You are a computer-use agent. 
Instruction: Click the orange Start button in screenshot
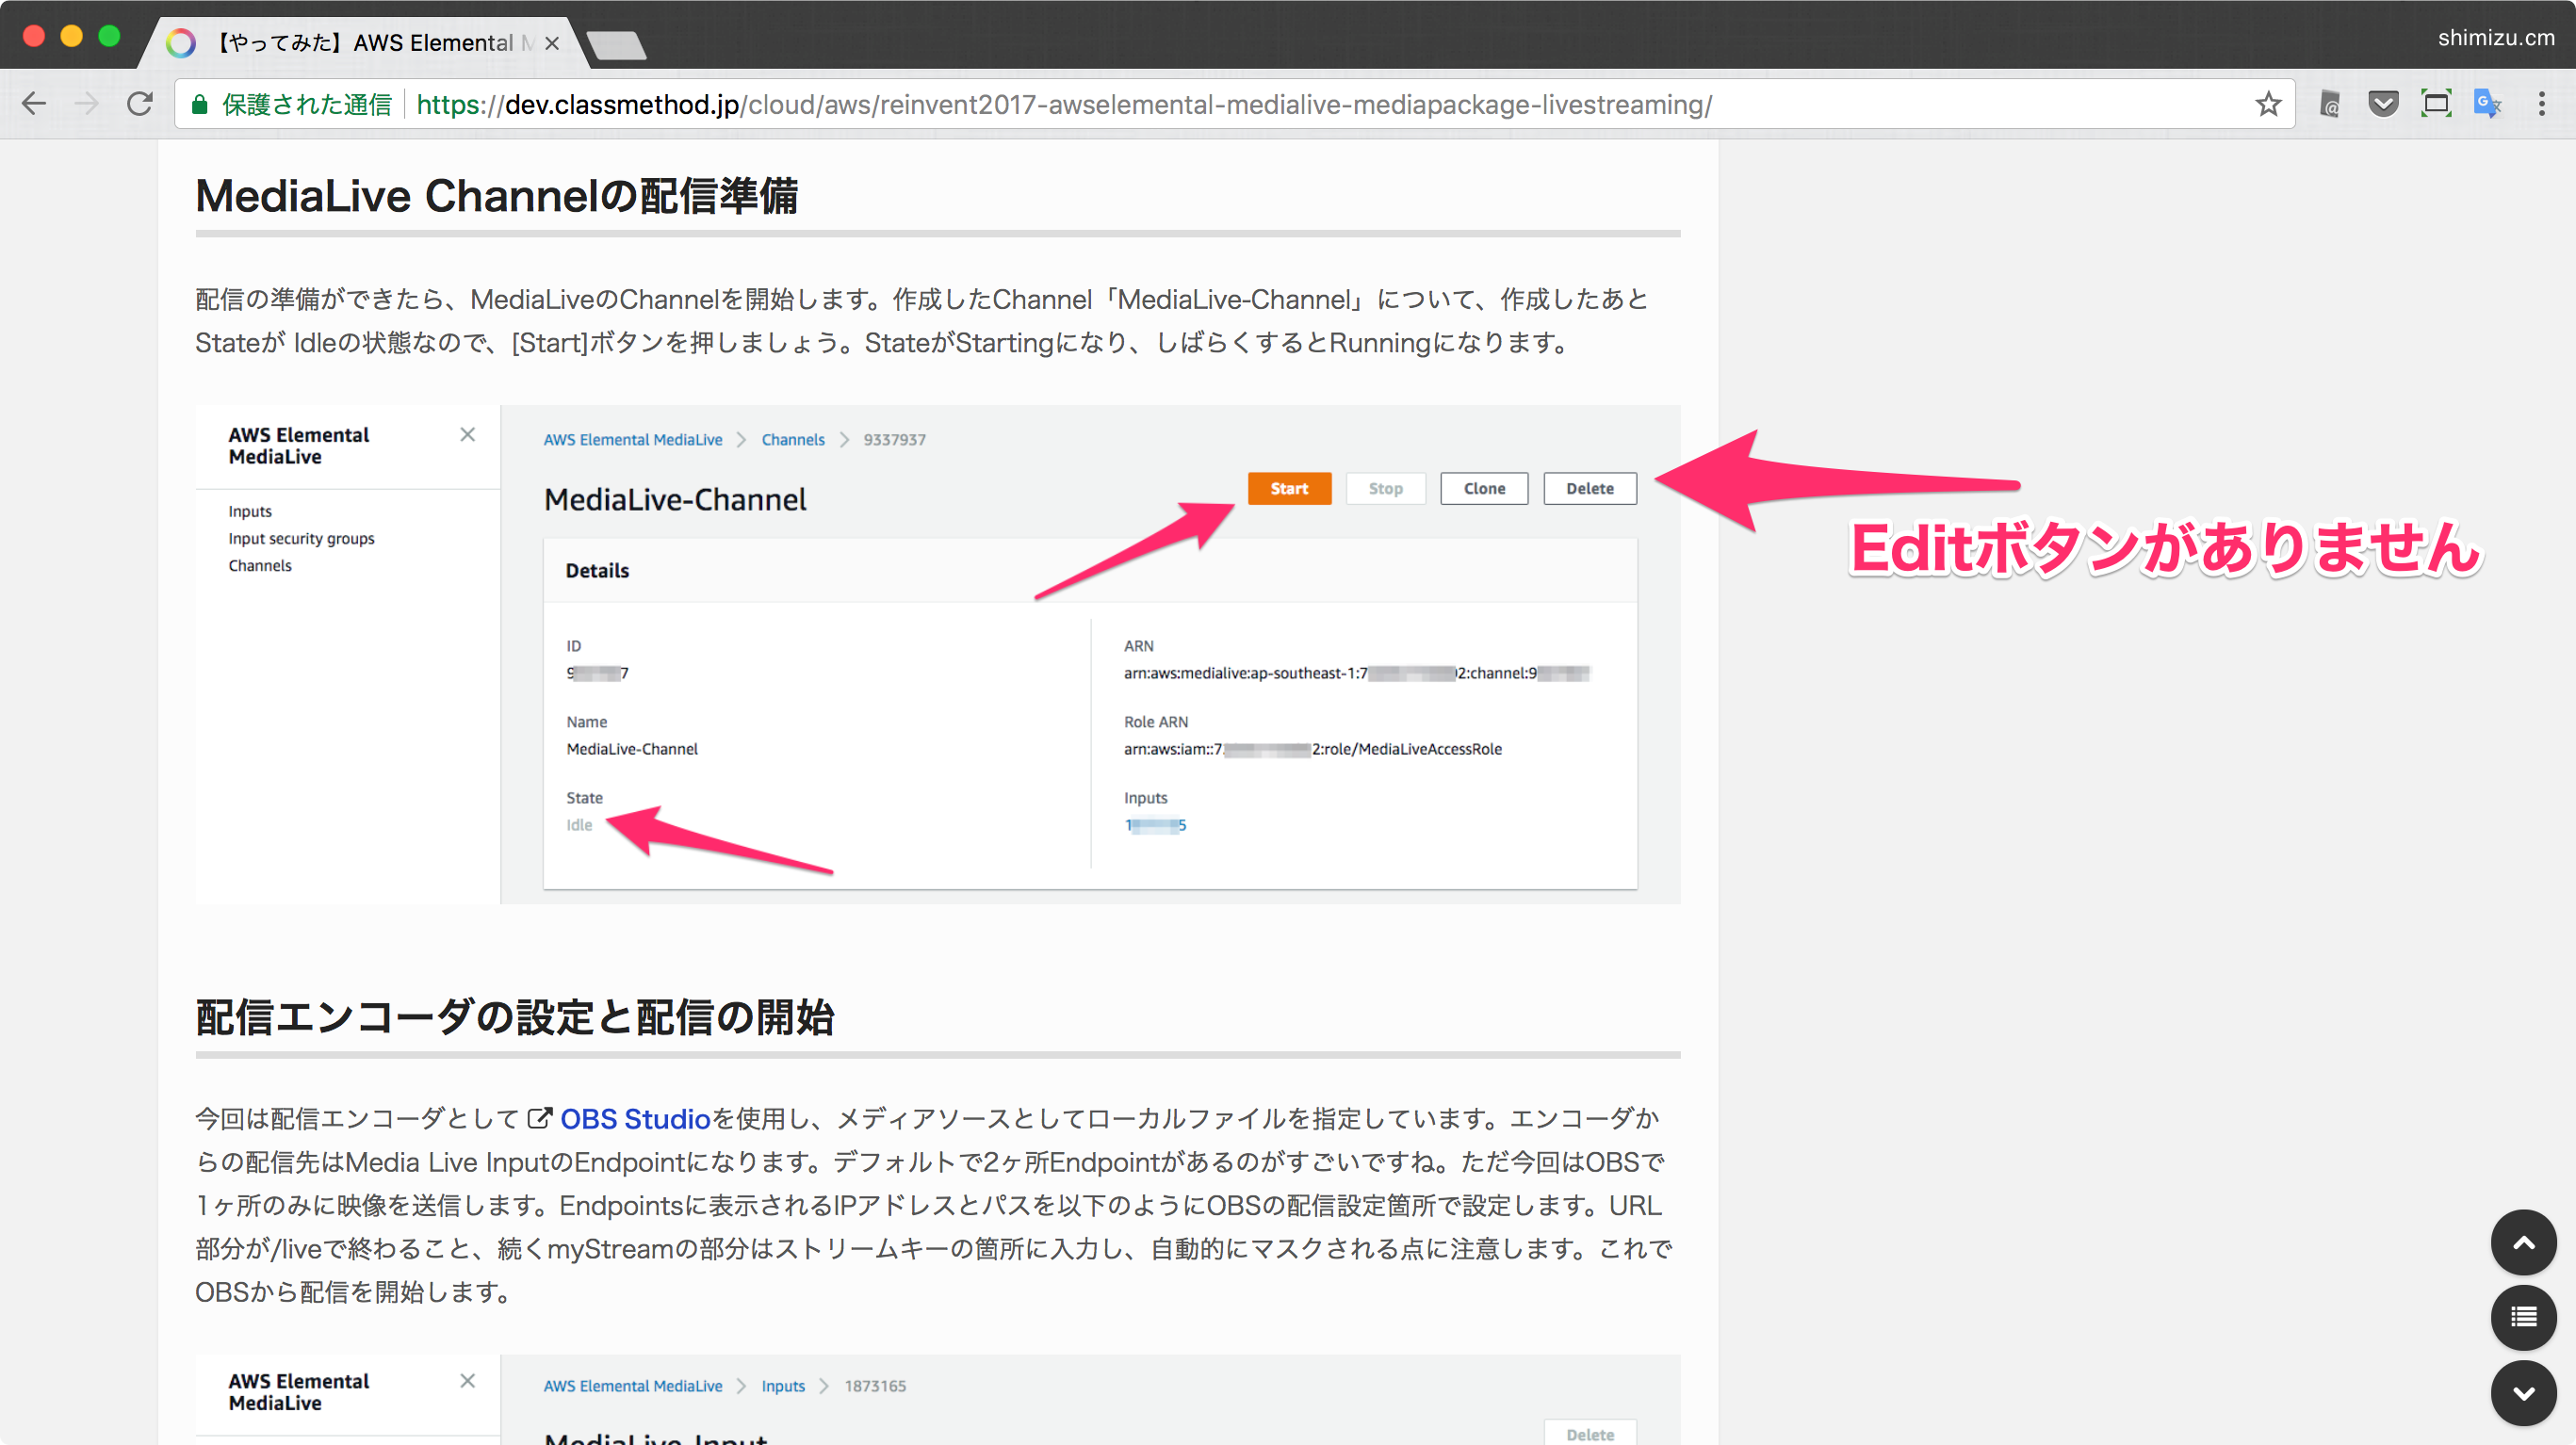(x=1289, y=488)
